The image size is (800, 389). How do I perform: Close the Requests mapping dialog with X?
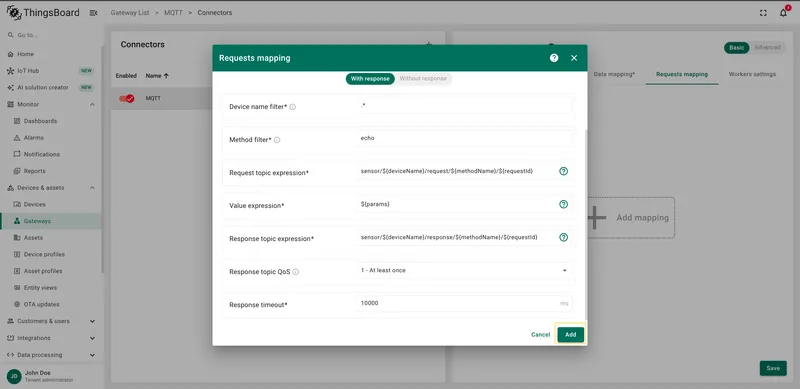[574, 58]
